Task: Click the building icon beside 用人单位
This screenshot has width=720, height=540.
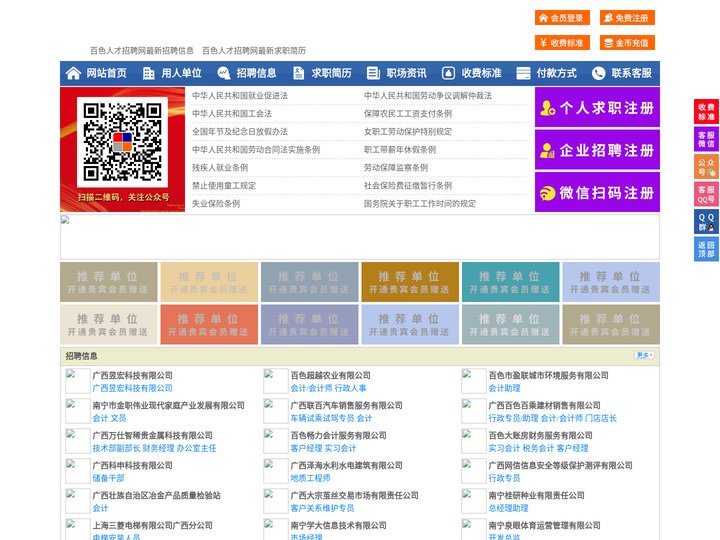Action: click(148, 73)
